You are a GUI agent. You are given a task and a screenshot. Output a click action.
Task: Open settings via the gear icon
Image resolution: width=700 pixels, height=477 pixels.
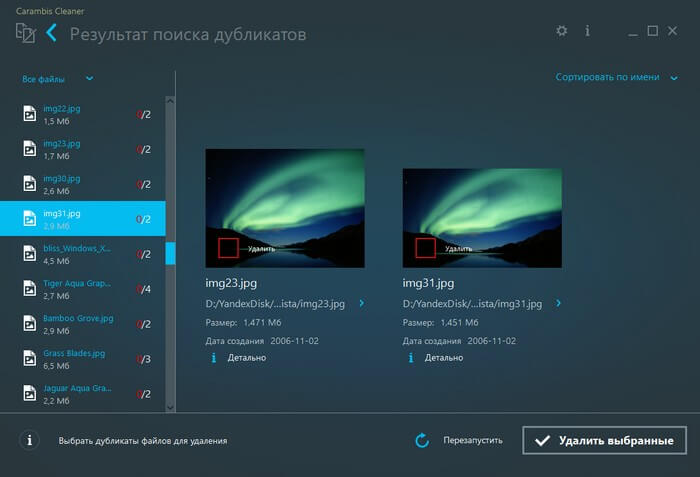tap(562, 31)
